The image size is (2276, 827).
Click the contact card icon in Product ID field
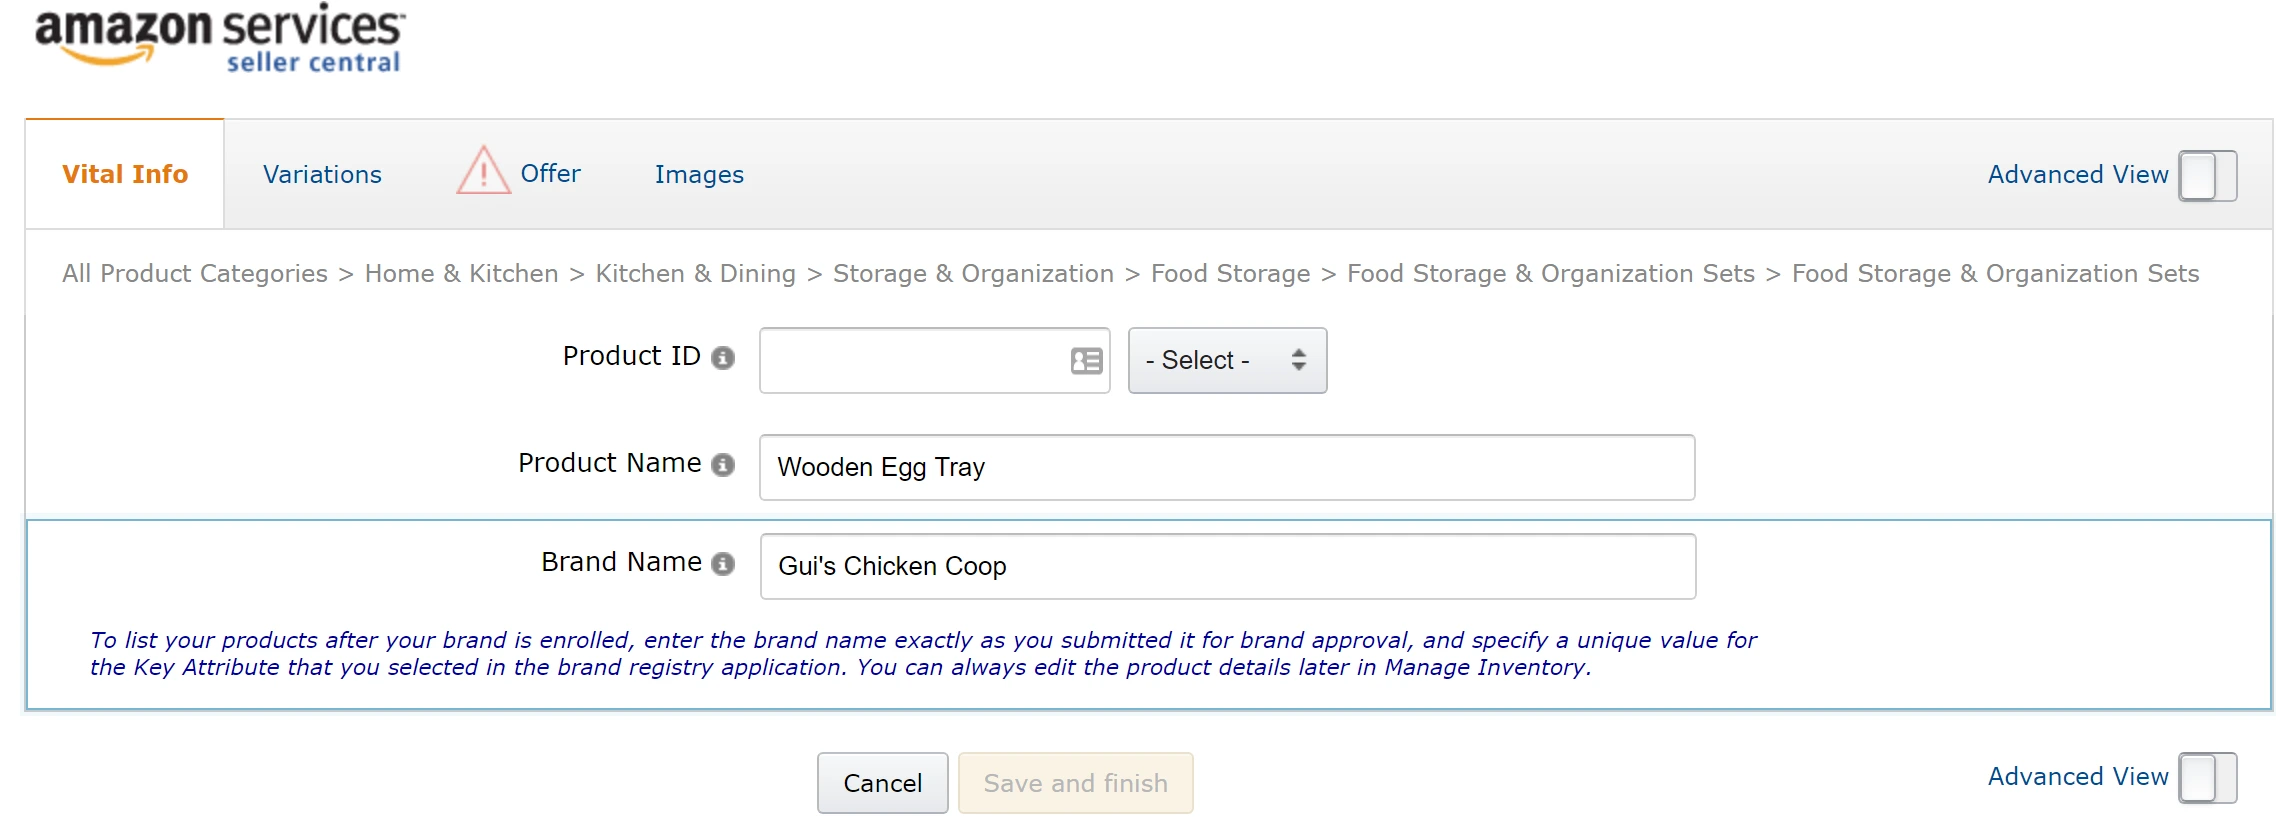(1086, 361)
